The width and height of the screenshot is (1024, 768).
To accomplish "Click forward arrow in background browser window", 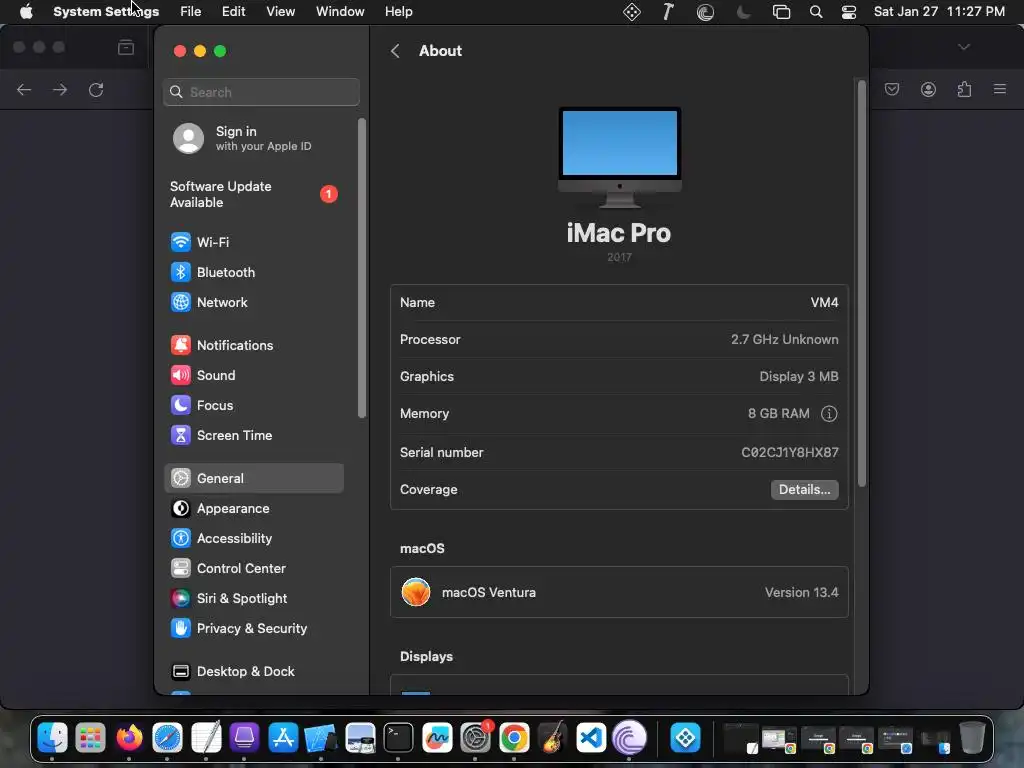I will point(60,89).
